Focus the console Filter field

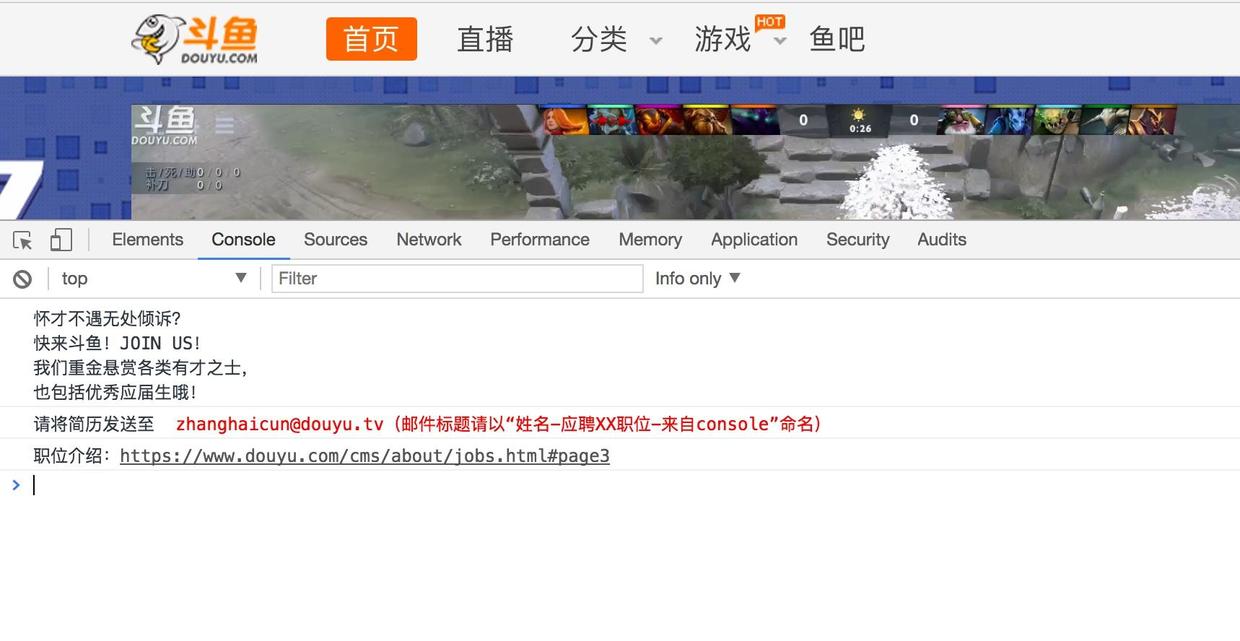coord(457,279)
